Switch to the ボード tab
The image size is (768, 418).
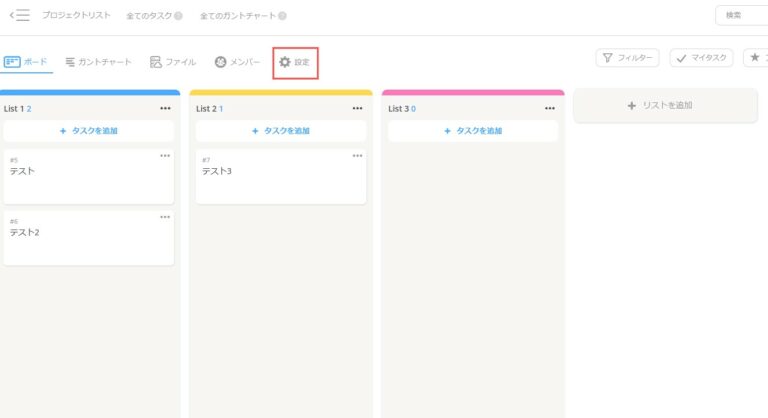click(25, 62)
